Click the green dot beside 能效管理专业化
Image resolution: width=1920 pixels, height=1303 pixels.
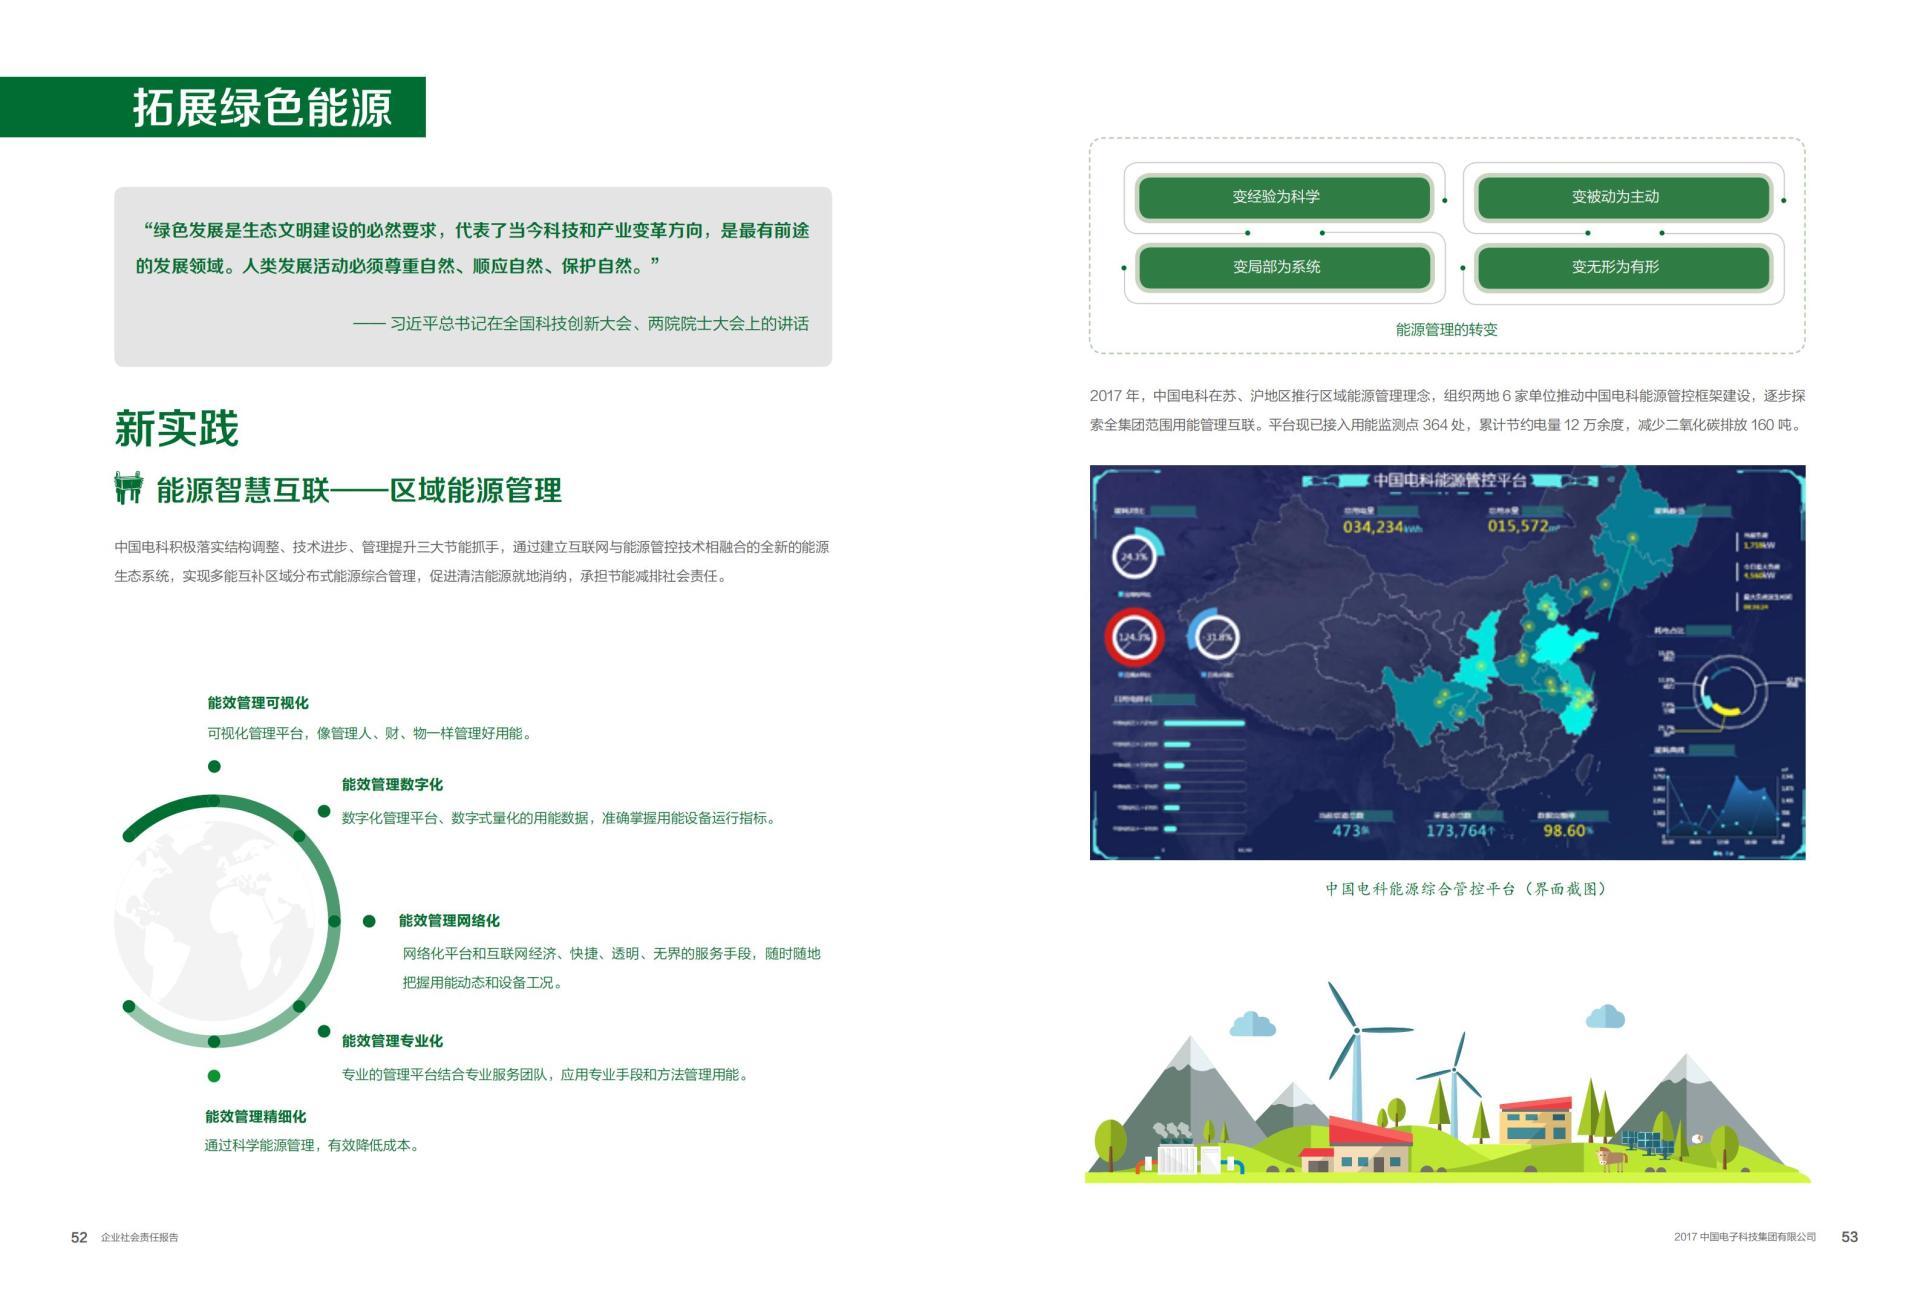point(324,1031)
